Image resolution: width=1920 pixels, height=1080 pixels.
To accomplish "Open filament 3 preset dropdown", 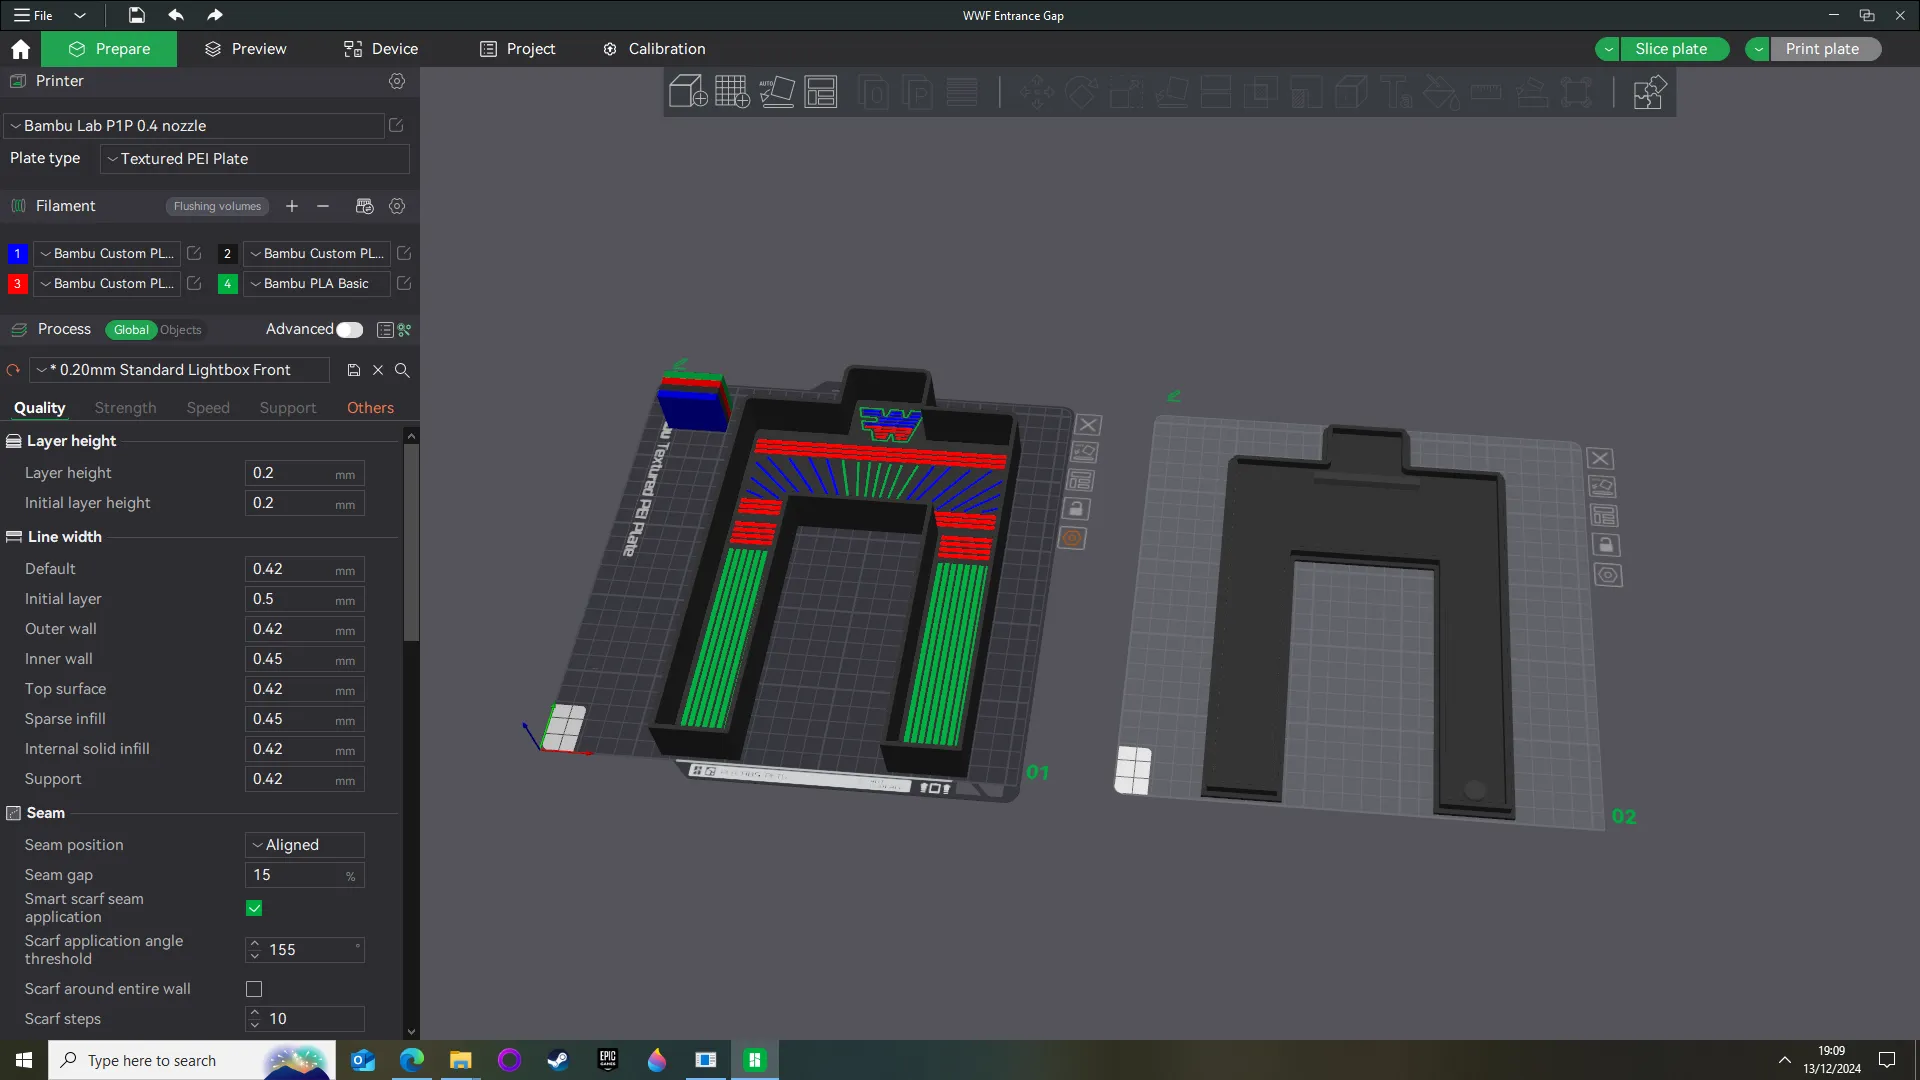I will 107,284.
